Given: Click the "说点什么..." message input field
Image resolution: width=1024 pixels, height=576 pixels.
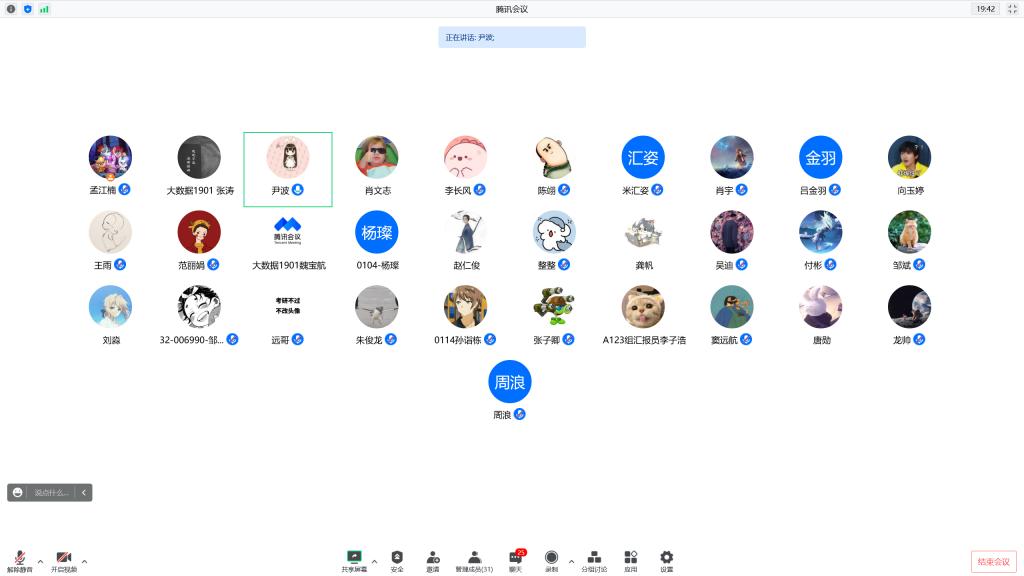Looking at the screenshot, I should 52,492.
